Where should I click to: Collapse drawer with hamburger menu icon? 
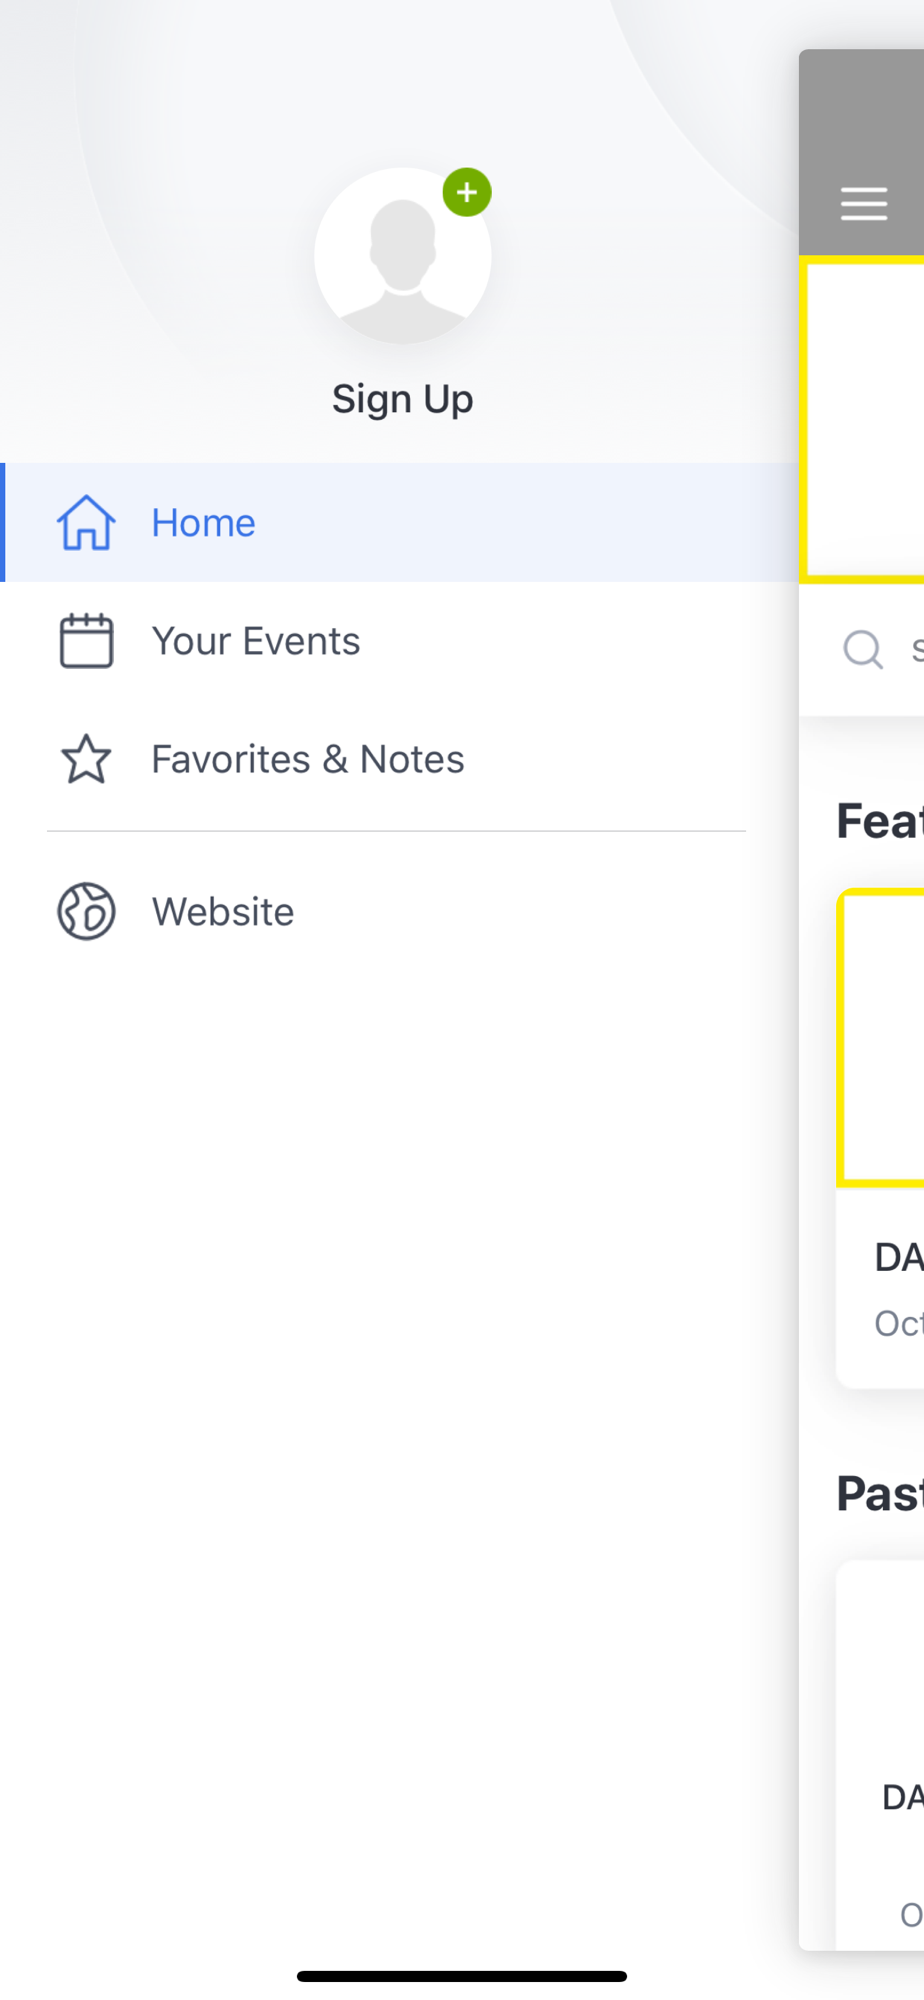[x=864, y=203]
